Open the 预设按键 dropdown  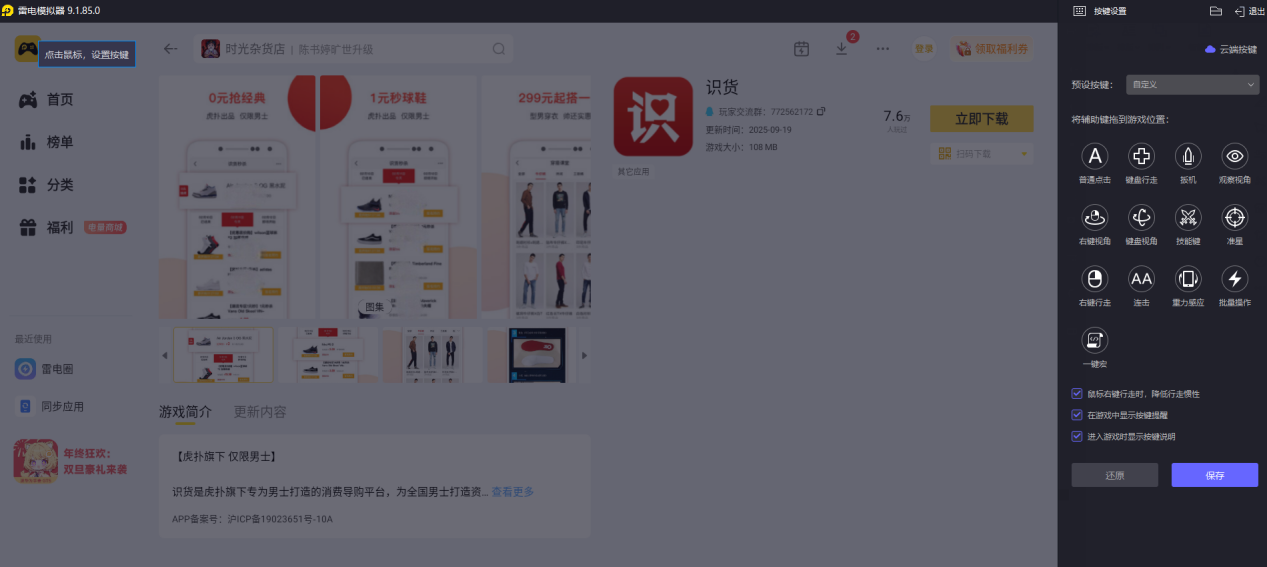point(1192,85)
